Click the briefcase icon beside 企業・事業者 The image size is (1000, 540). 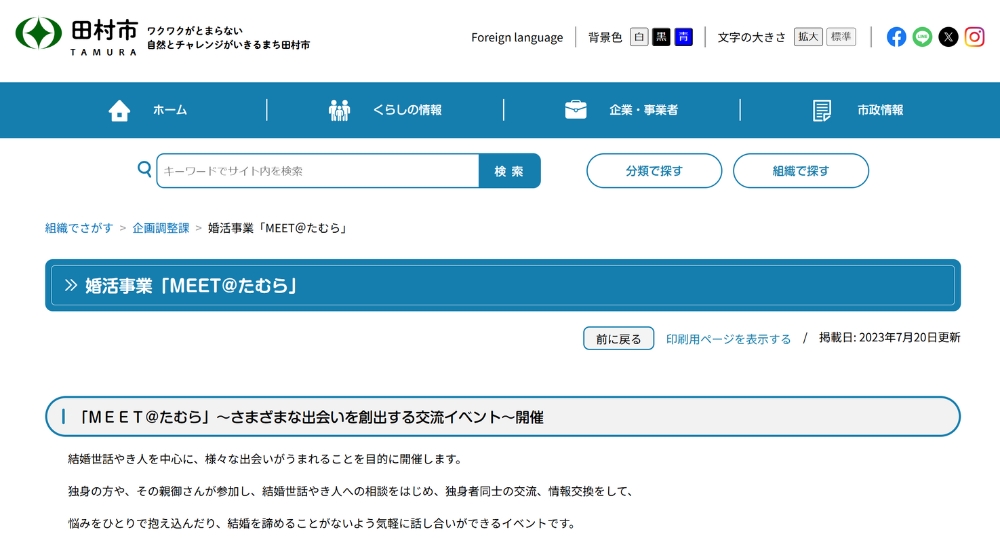click(576, 110)
